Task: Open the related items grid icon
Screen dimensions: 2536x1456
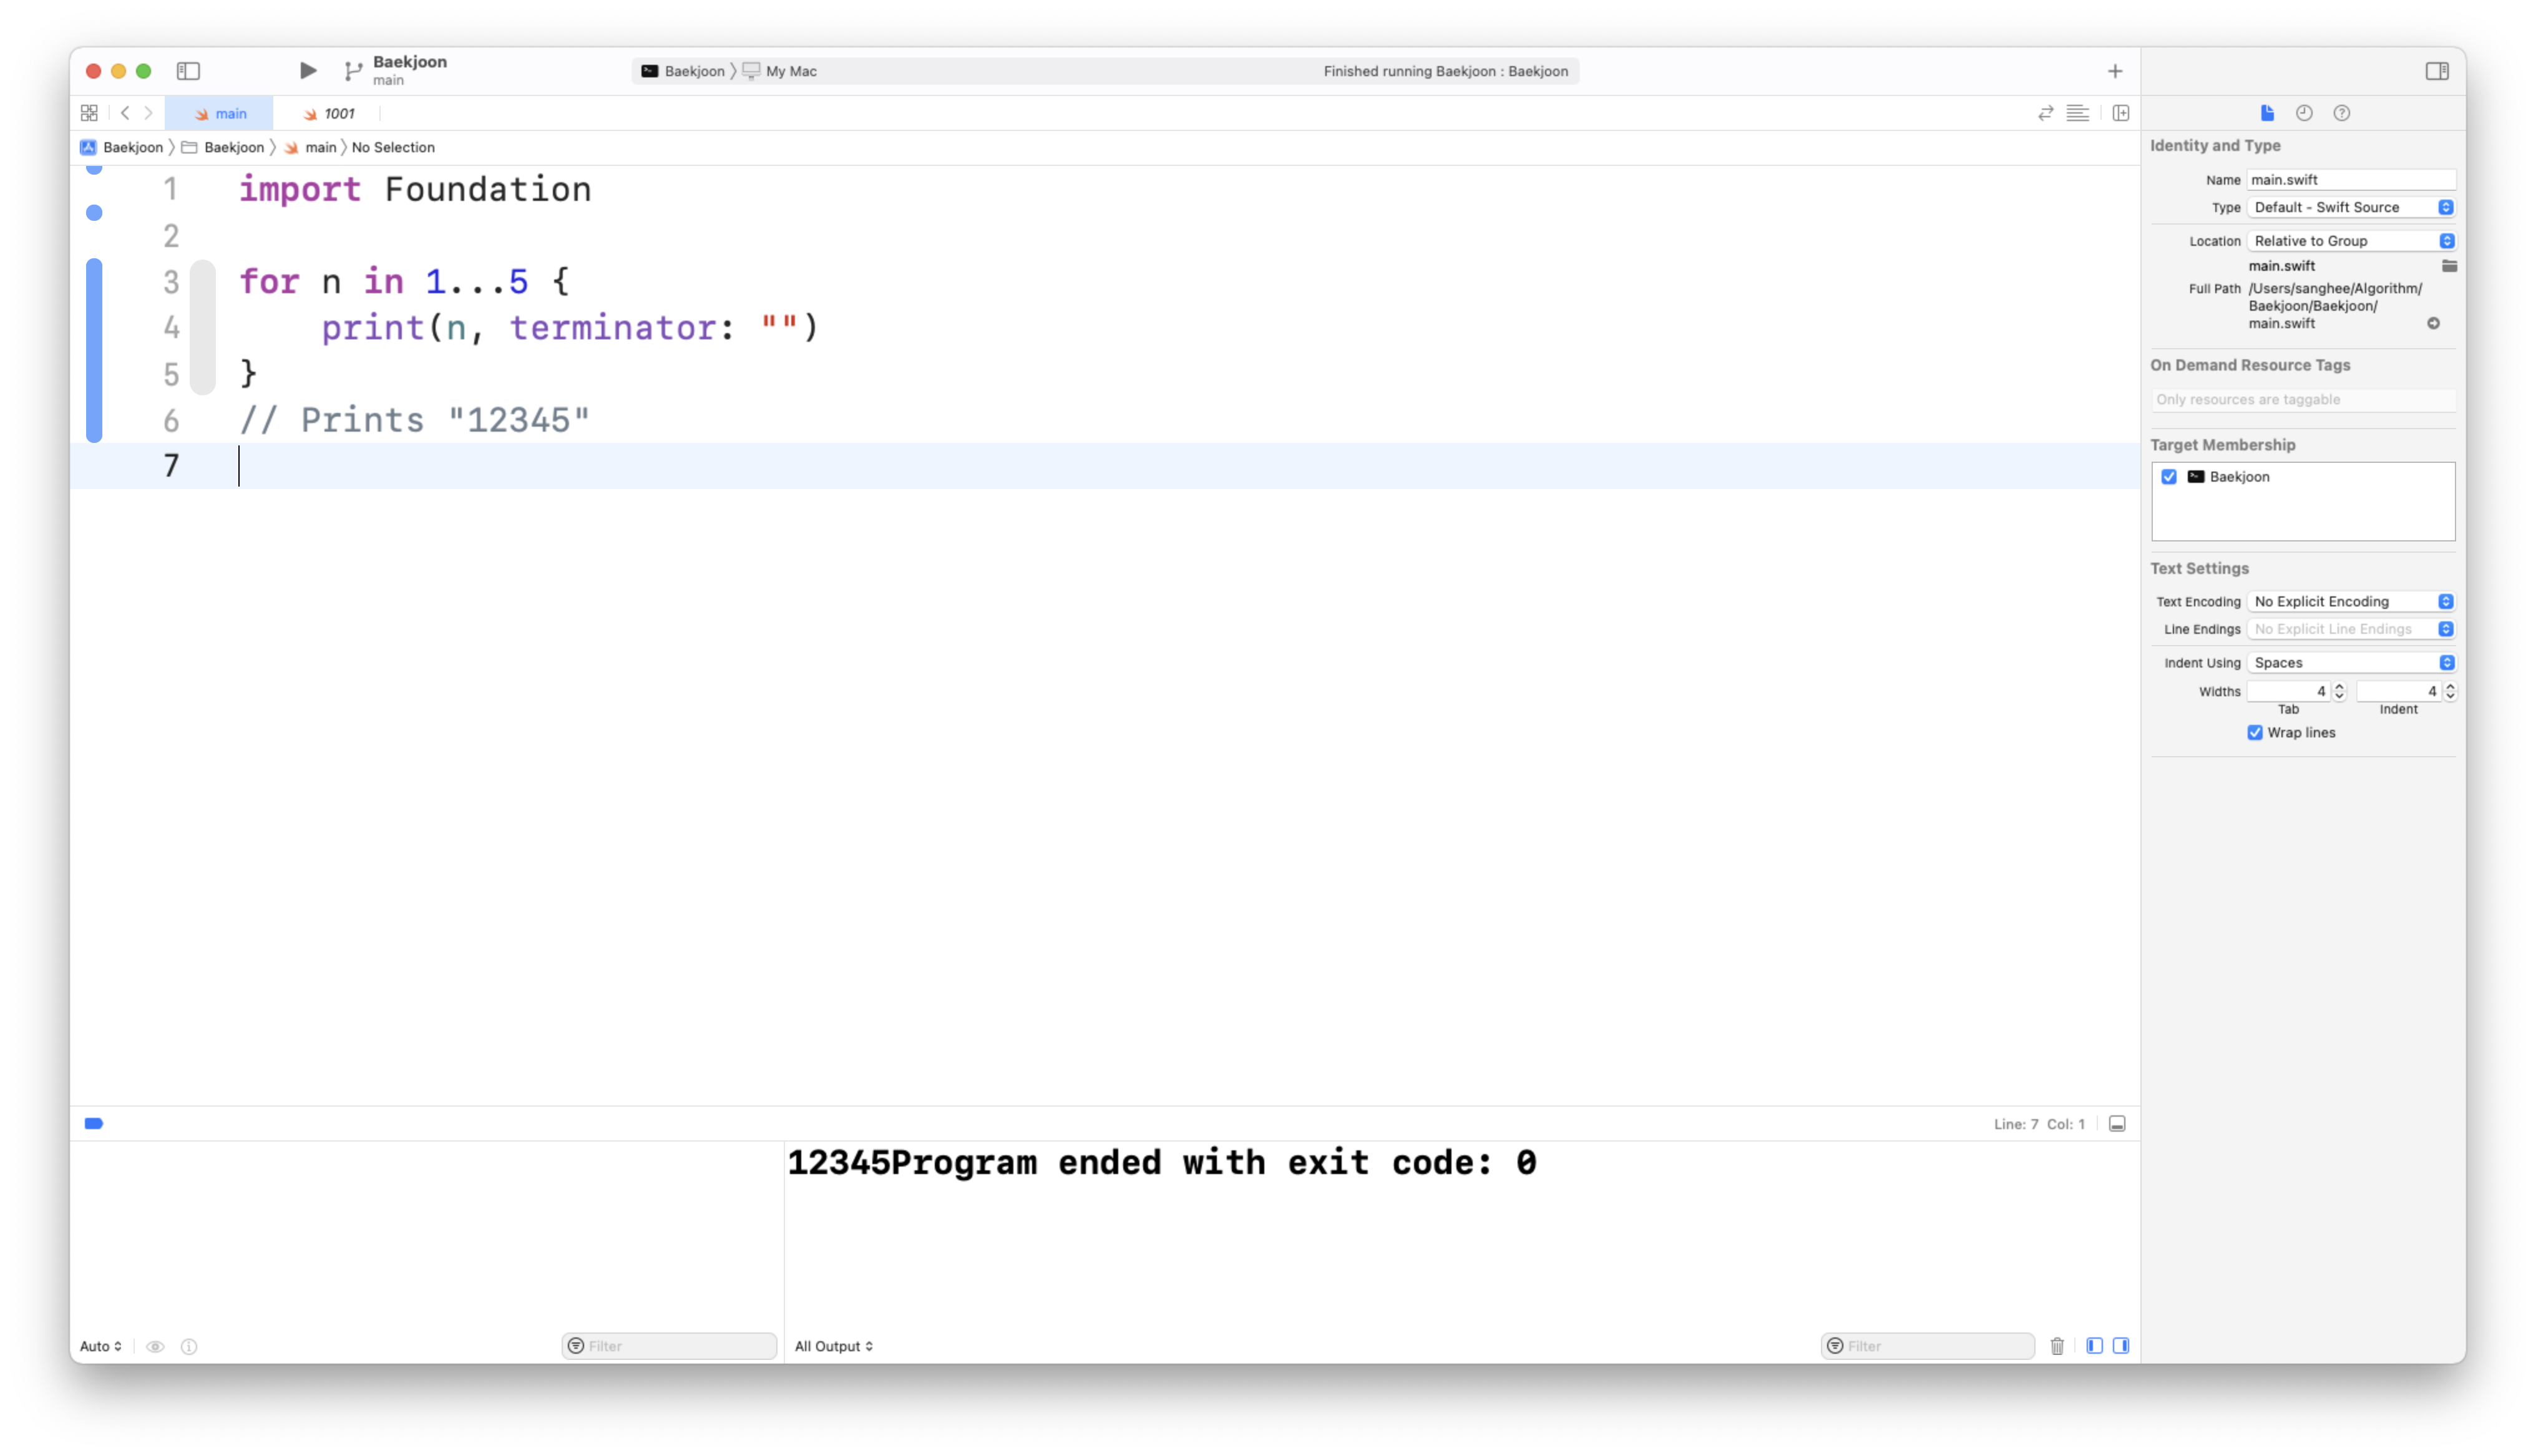Action: point(89,113)
